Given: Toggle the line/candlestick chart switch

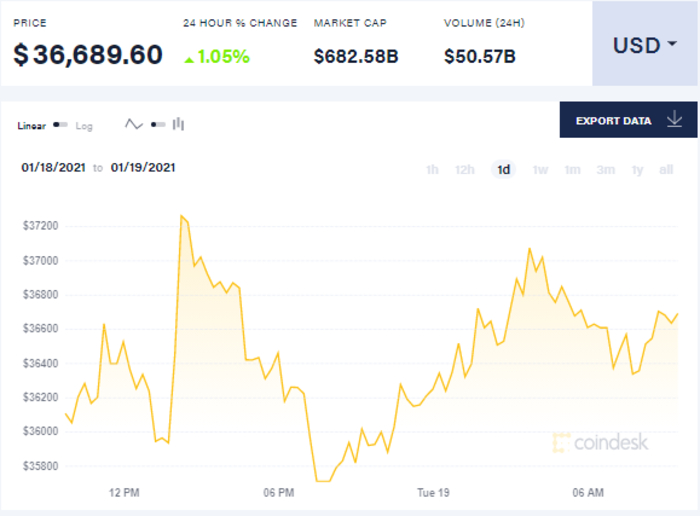Looking at the screenshot, I should coord(157,125).
